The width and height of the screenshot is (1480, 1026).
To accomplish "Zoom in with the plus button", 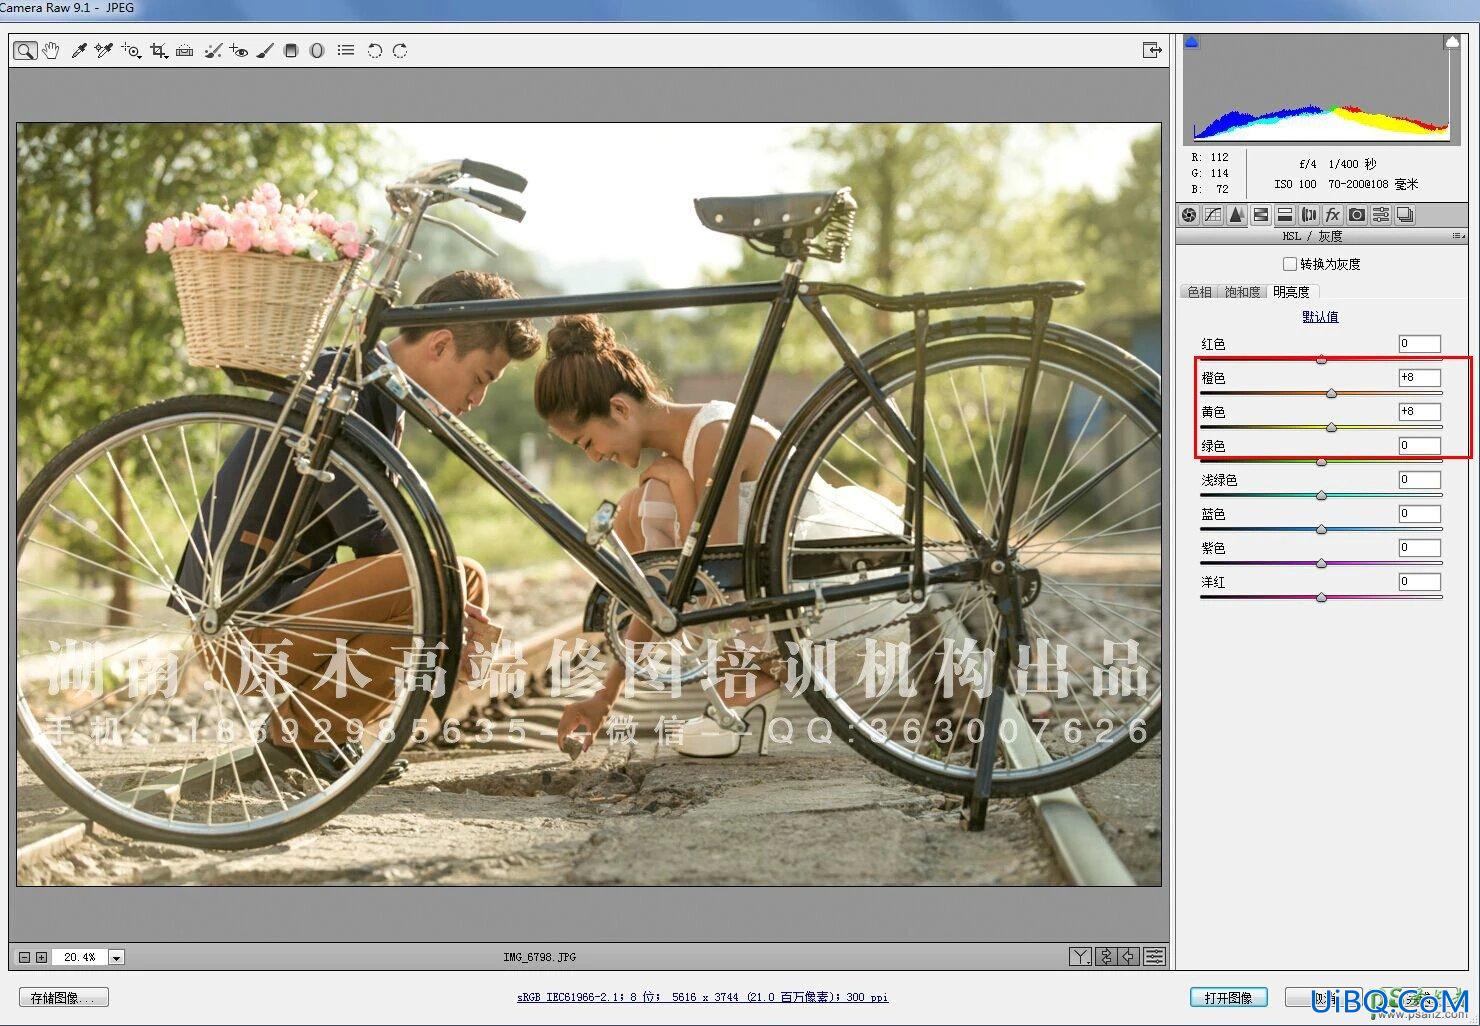I will (41, 958).
